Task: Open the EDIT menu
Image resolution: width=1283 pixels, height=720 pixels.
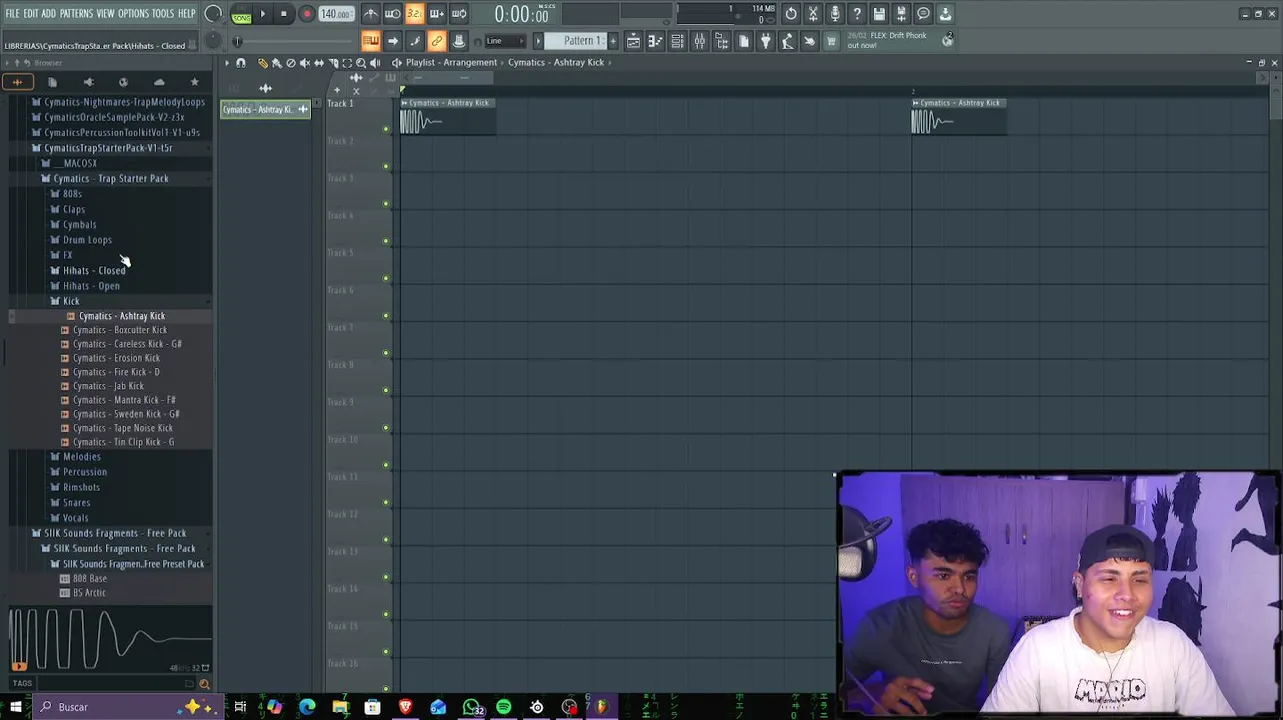Action: coord(31,13)
